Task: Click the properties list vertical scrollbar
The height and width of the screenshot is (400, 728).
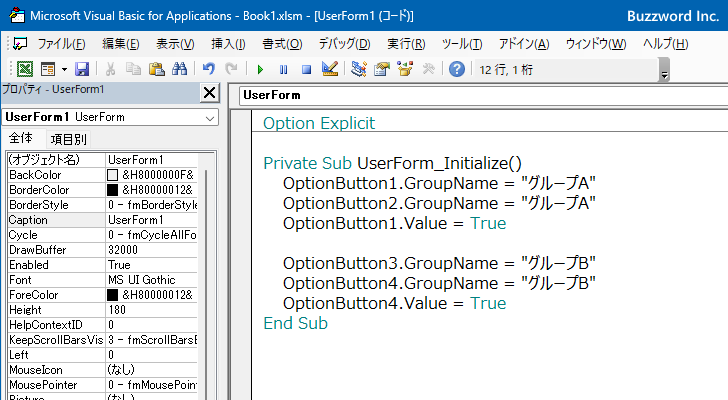Action: tap(207, 276)
